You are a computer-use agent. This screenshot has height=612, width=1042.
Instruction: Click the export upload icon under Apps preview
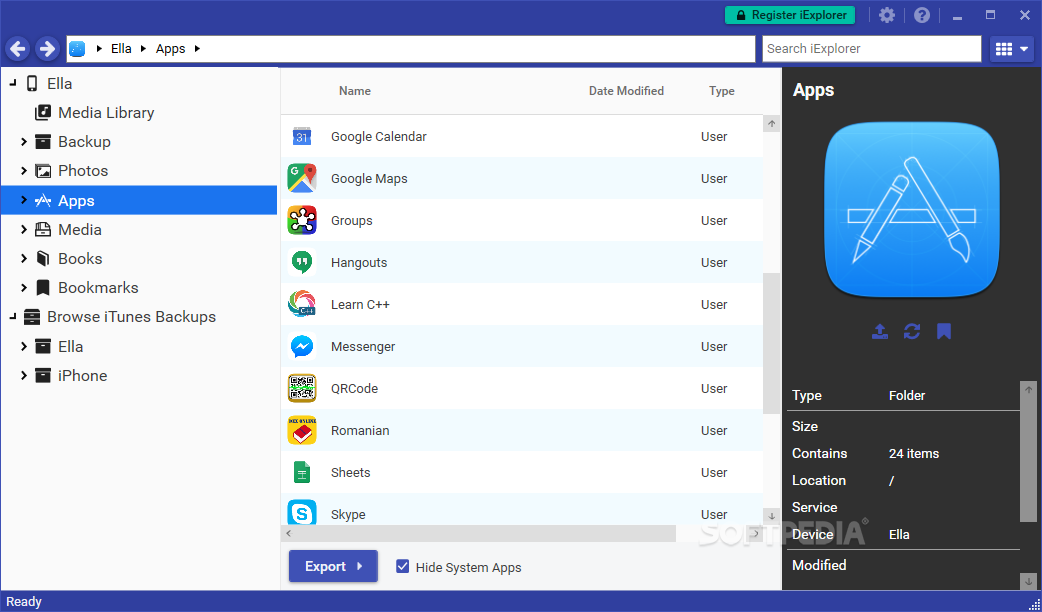point(880,331)
